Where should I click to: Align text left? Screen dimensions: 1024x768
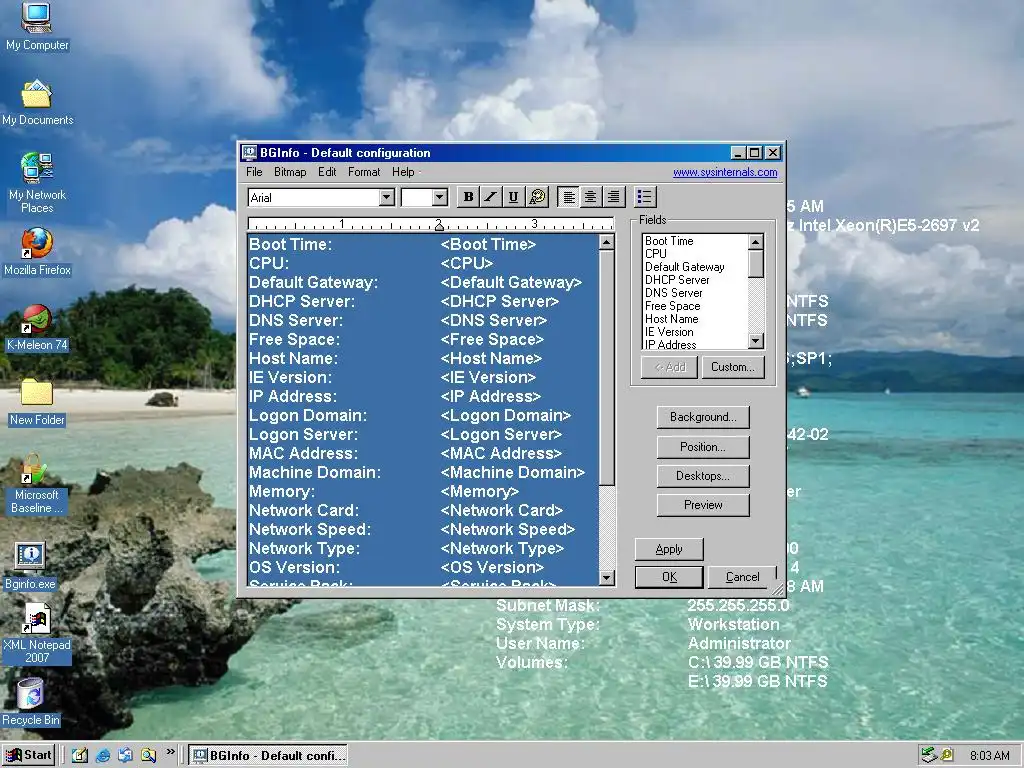point(569,197)
